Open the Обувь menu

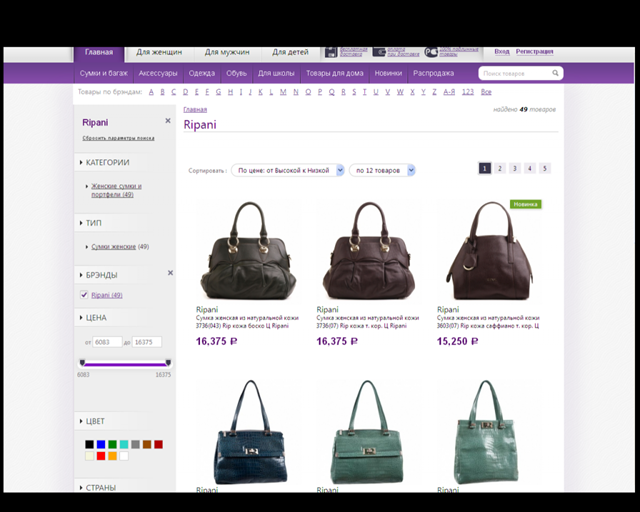pos(237,73)
